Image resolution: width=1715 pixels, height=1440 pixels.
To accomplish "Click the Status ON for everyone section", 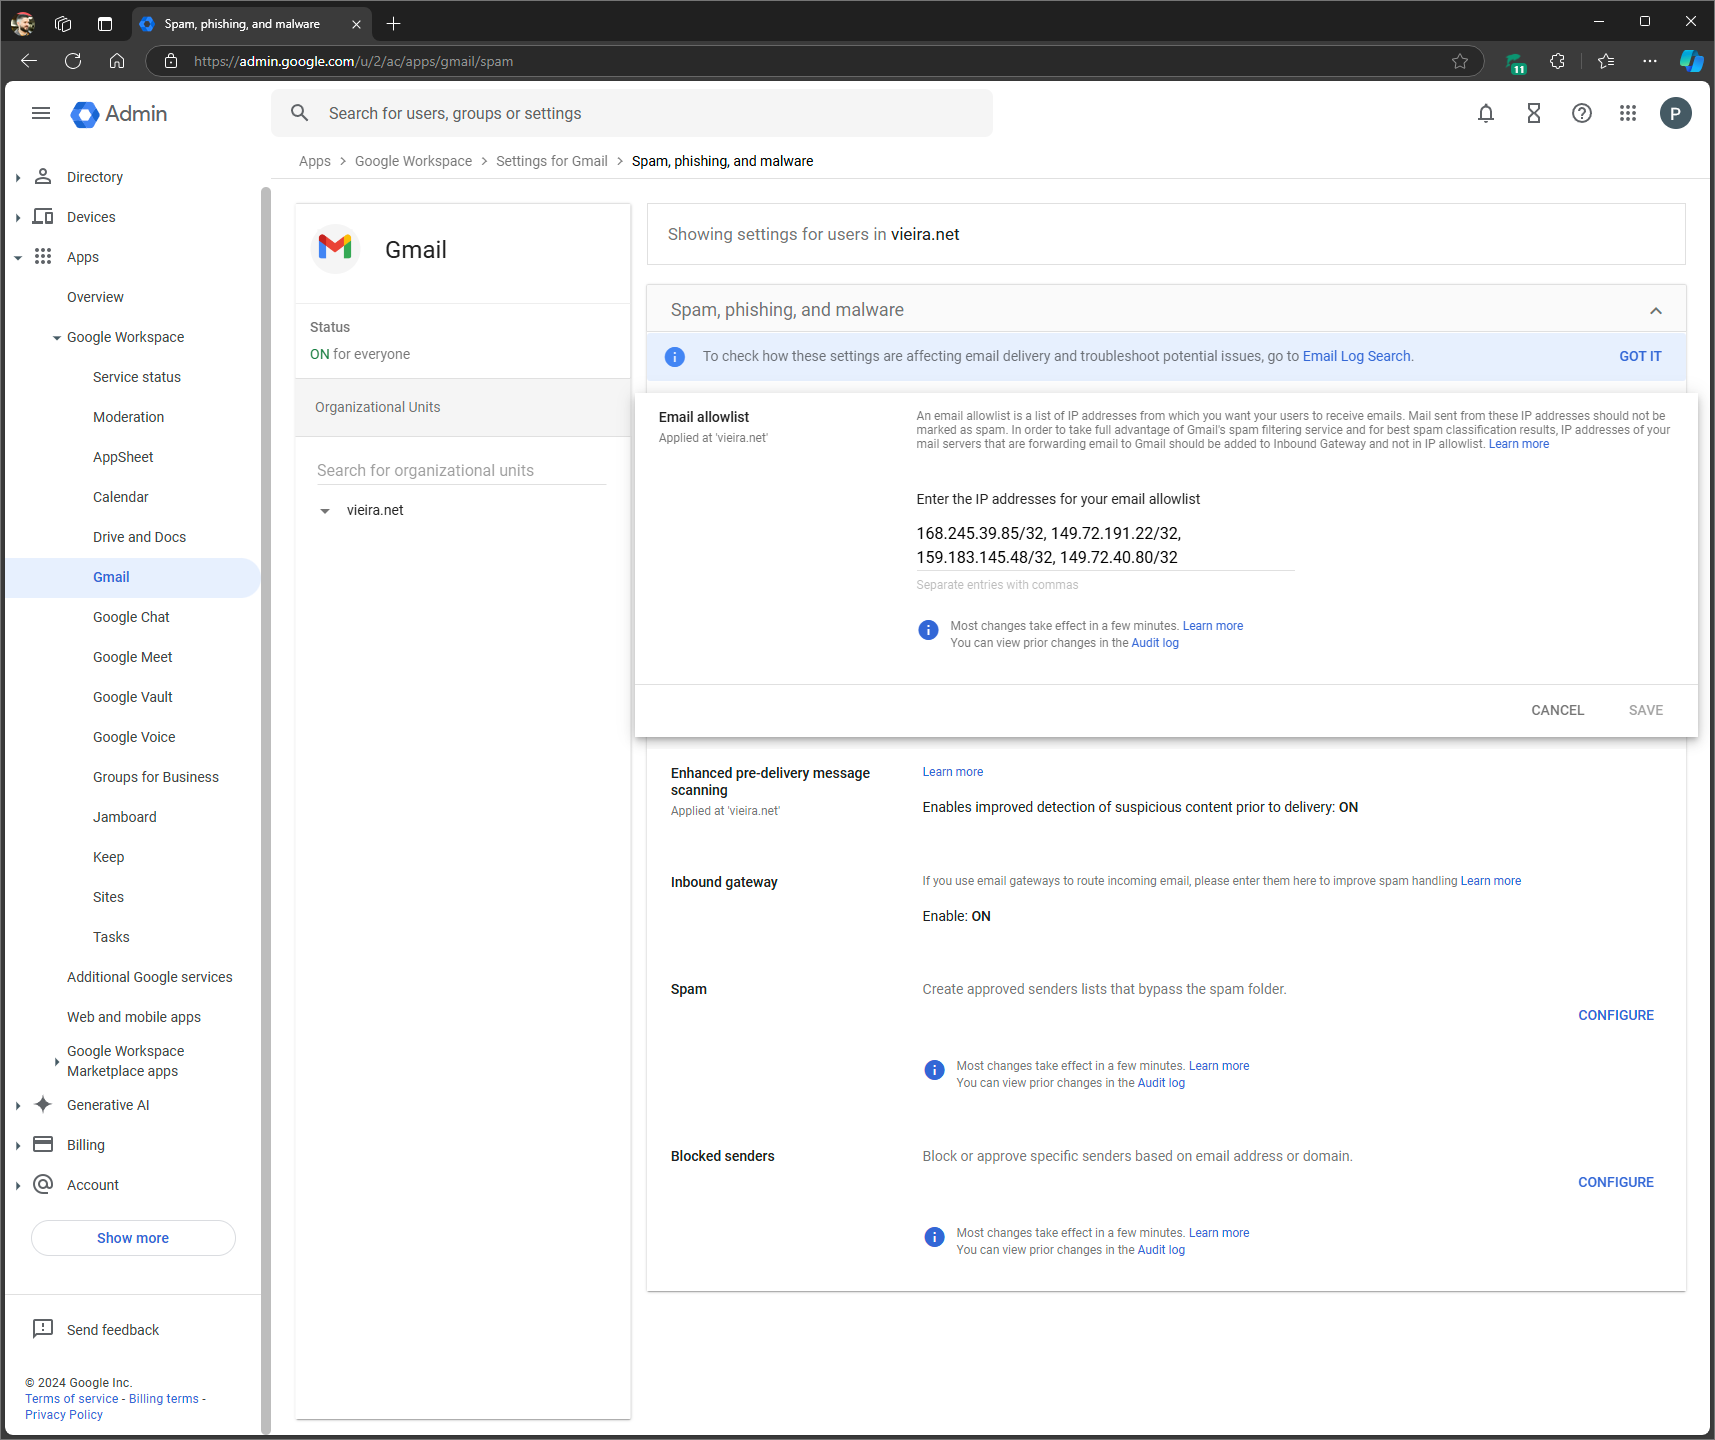I will (x=463, y=341).
